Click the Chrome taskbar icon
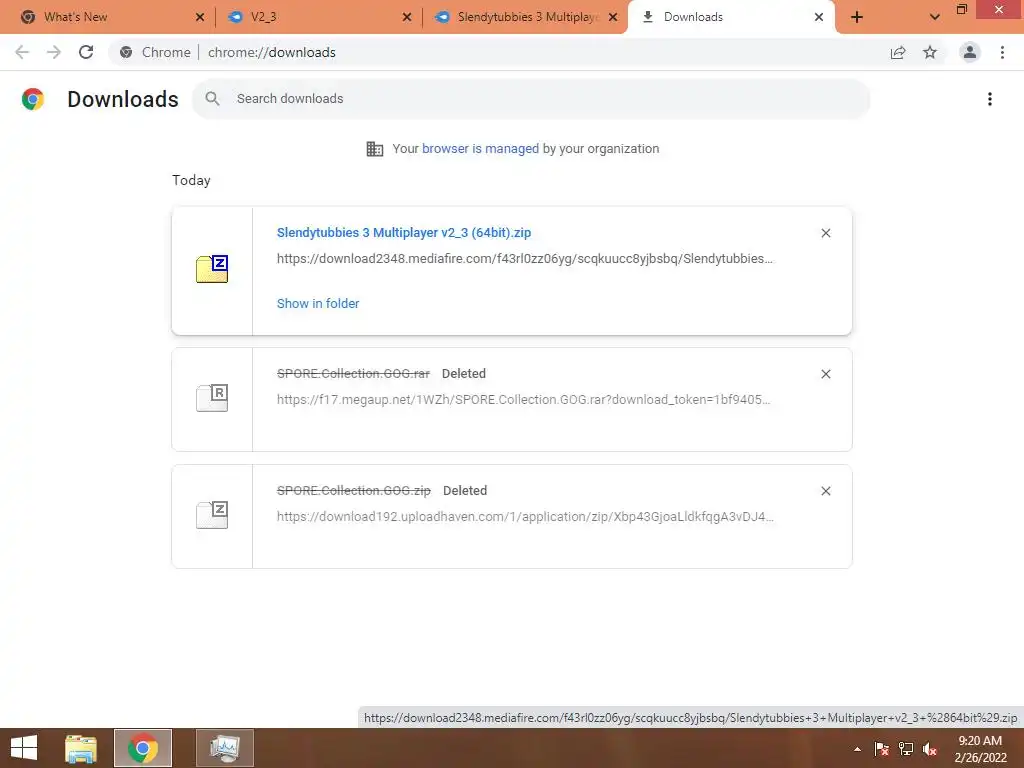This screenshot has height=768, width=1024. 143,748
